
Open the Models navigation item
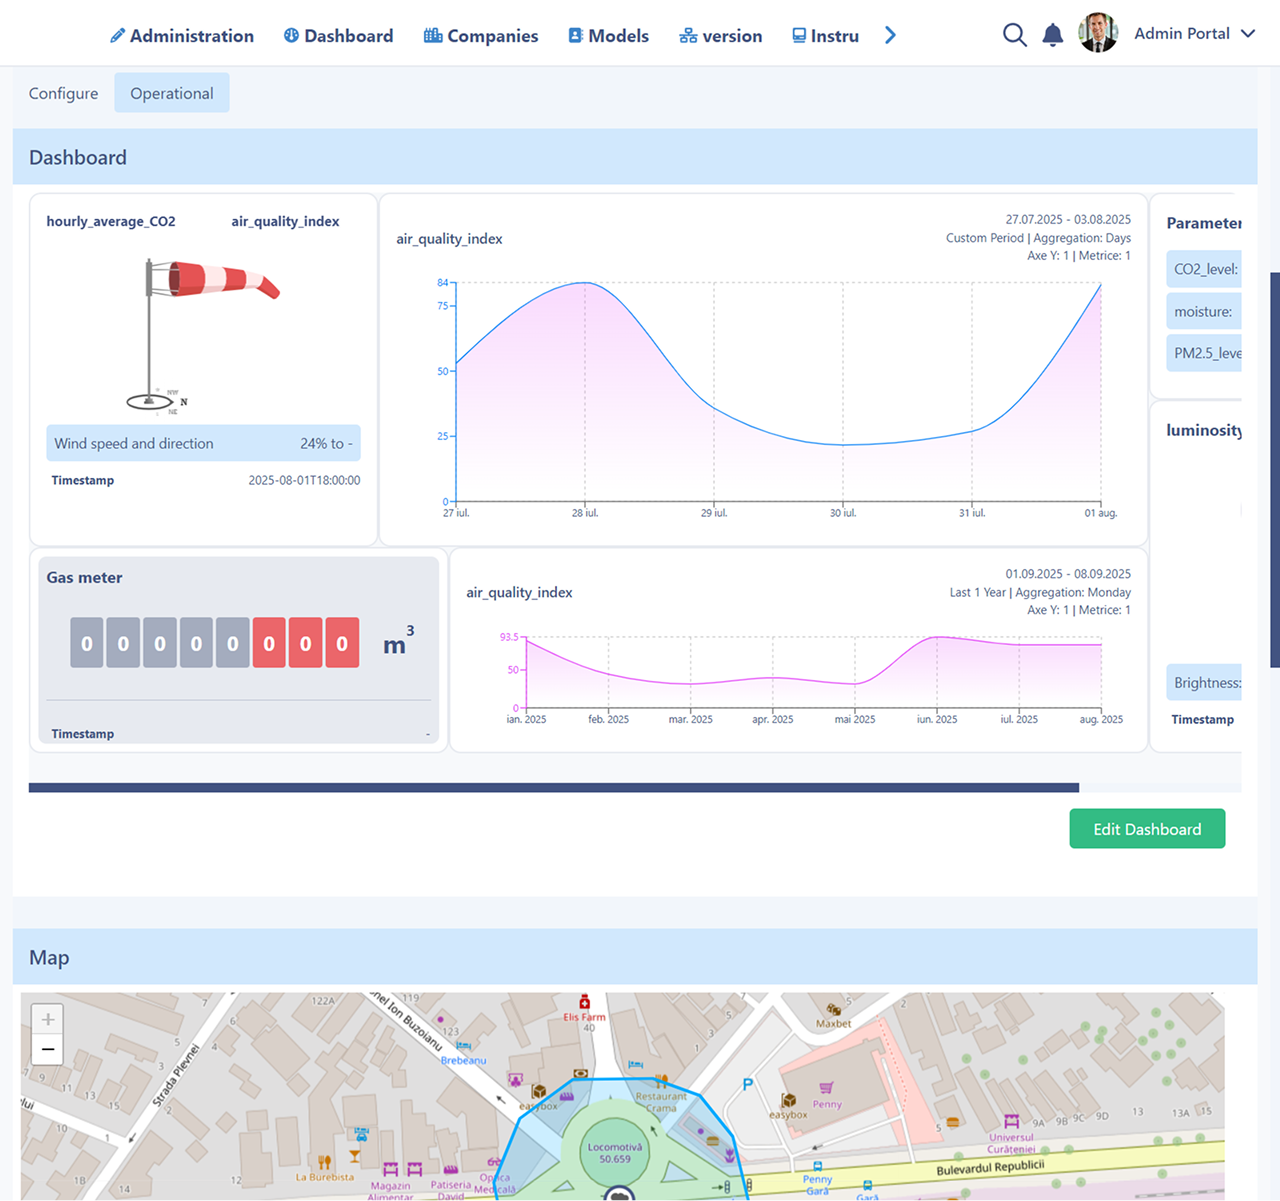608,36
